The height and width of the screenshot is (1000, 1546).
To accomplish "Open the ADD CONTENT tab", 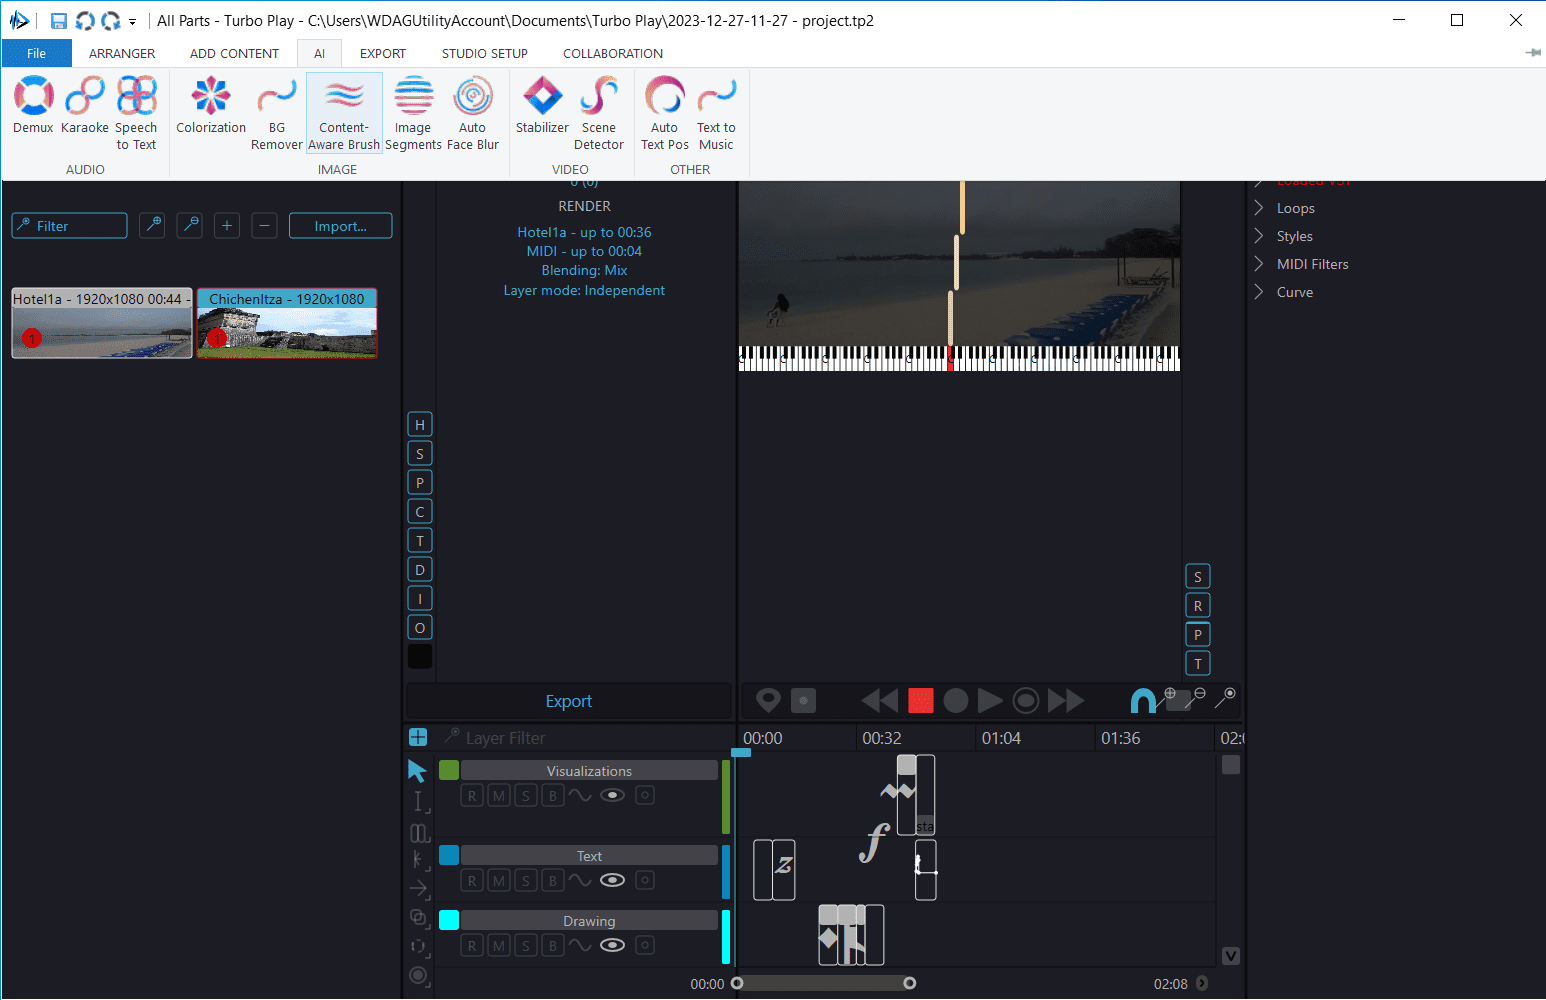I will point(234,54).
